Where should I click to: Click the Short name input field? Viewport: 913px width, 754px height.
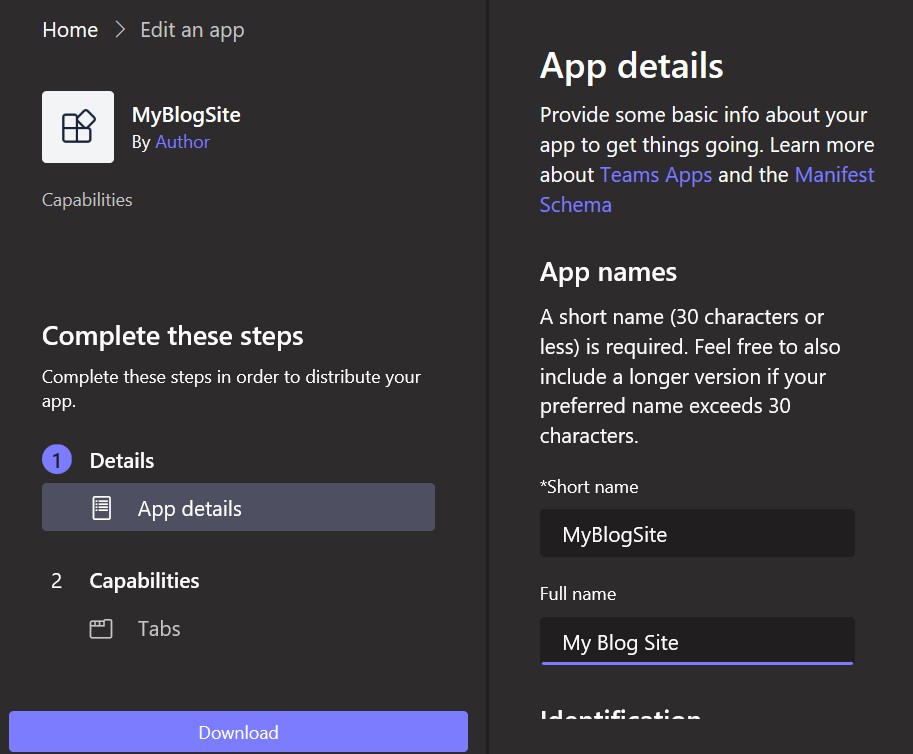point(697,533)
